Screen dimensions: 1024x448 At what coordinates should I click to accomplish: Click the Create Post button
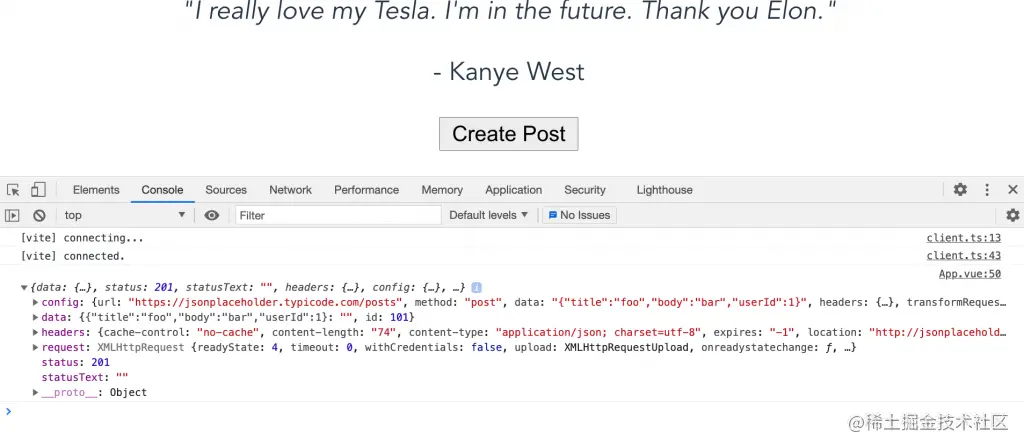pos(508,134)
